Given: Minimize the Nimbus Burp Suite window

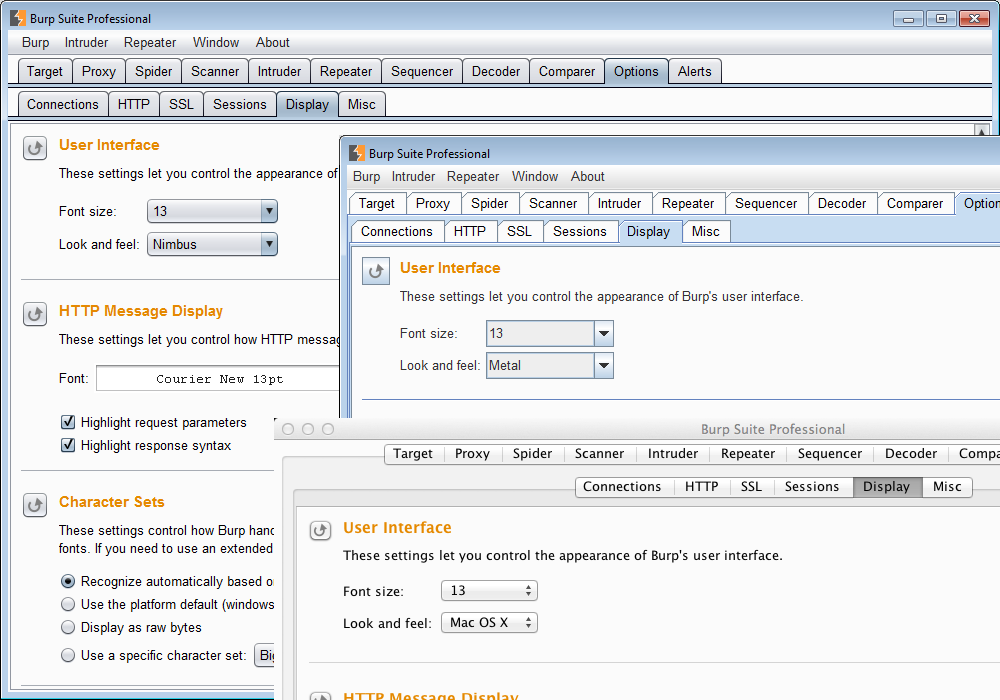Looking at the screenshot, I should pyautogui.click(x=908, y=18).
